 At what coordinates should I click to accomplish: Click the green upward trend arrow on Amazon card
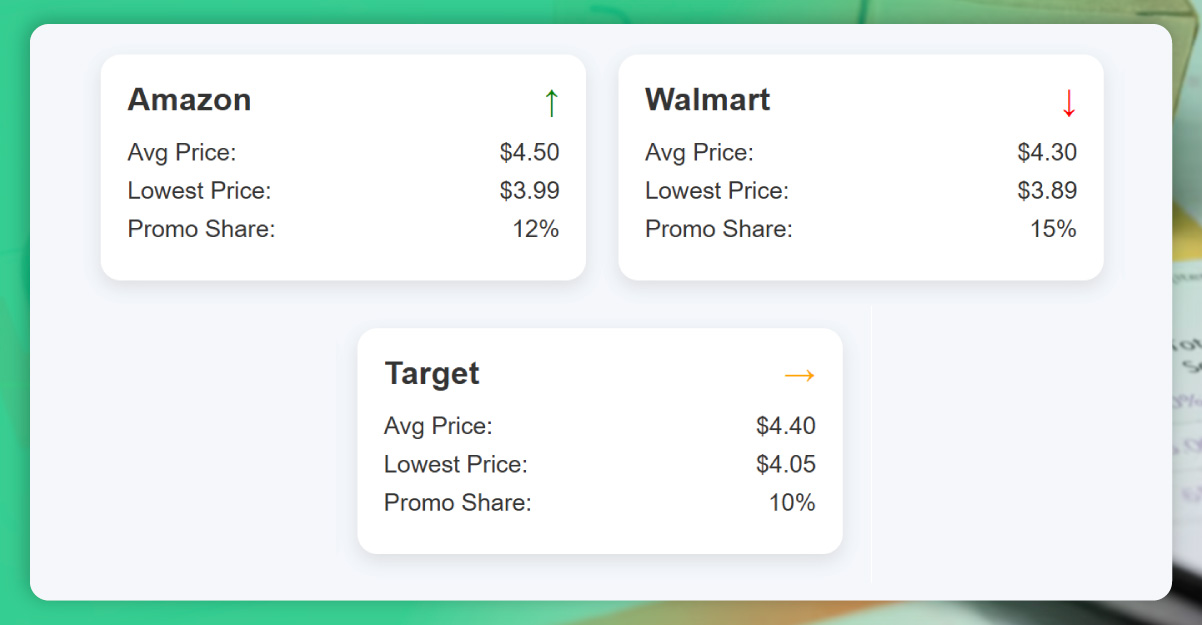(552, 102)
